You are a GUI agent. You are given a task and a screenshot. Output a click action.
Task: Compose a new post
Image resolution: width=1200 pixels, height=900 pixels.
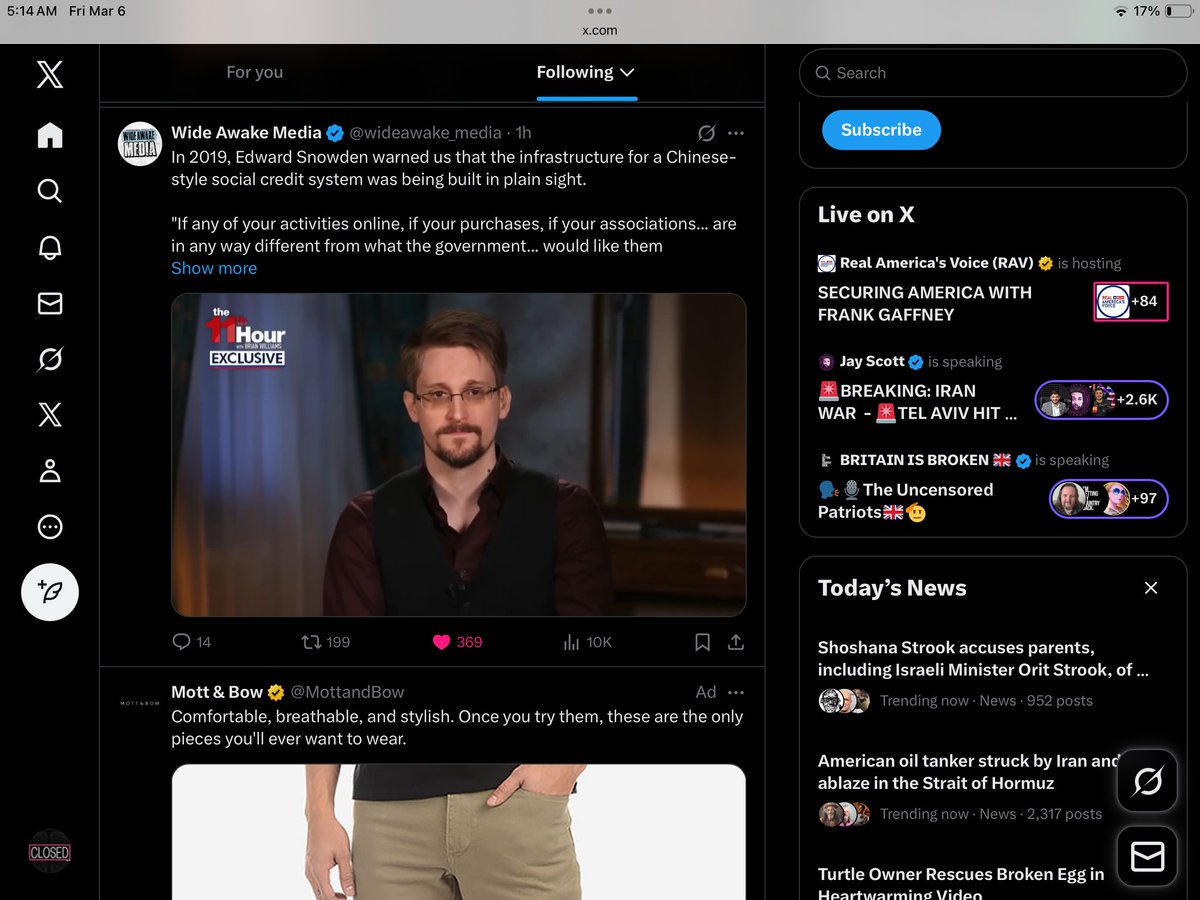pos(49,592)
